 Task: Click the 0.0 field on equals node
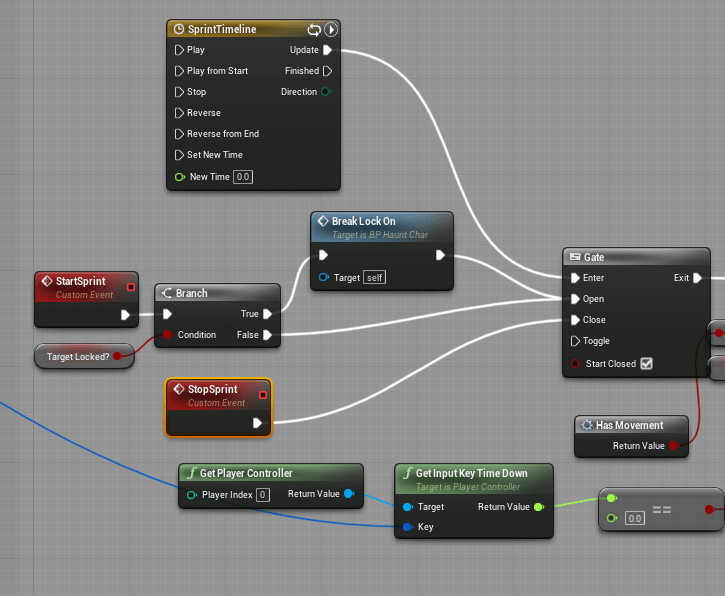[x=634, y=518]
